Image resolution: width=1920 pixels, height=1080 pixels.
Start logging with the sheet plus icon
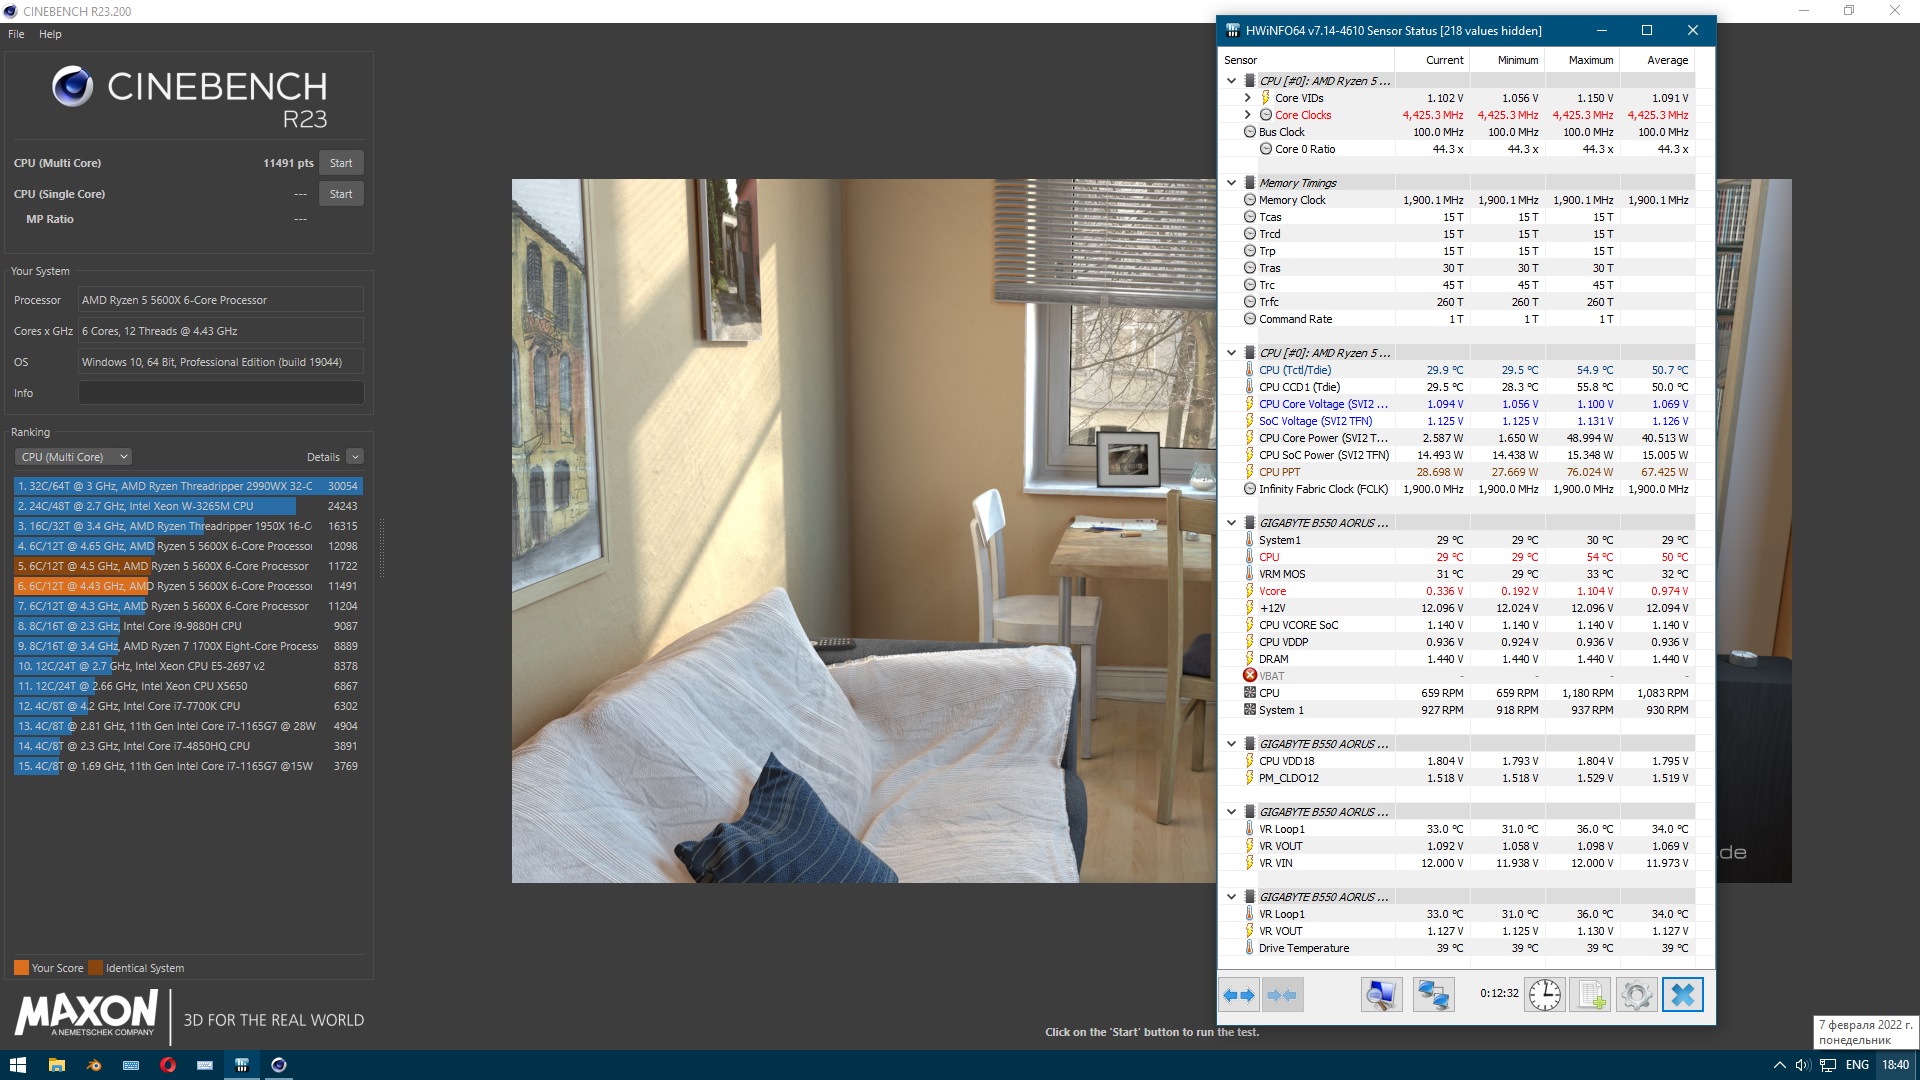coord(1590,995)
